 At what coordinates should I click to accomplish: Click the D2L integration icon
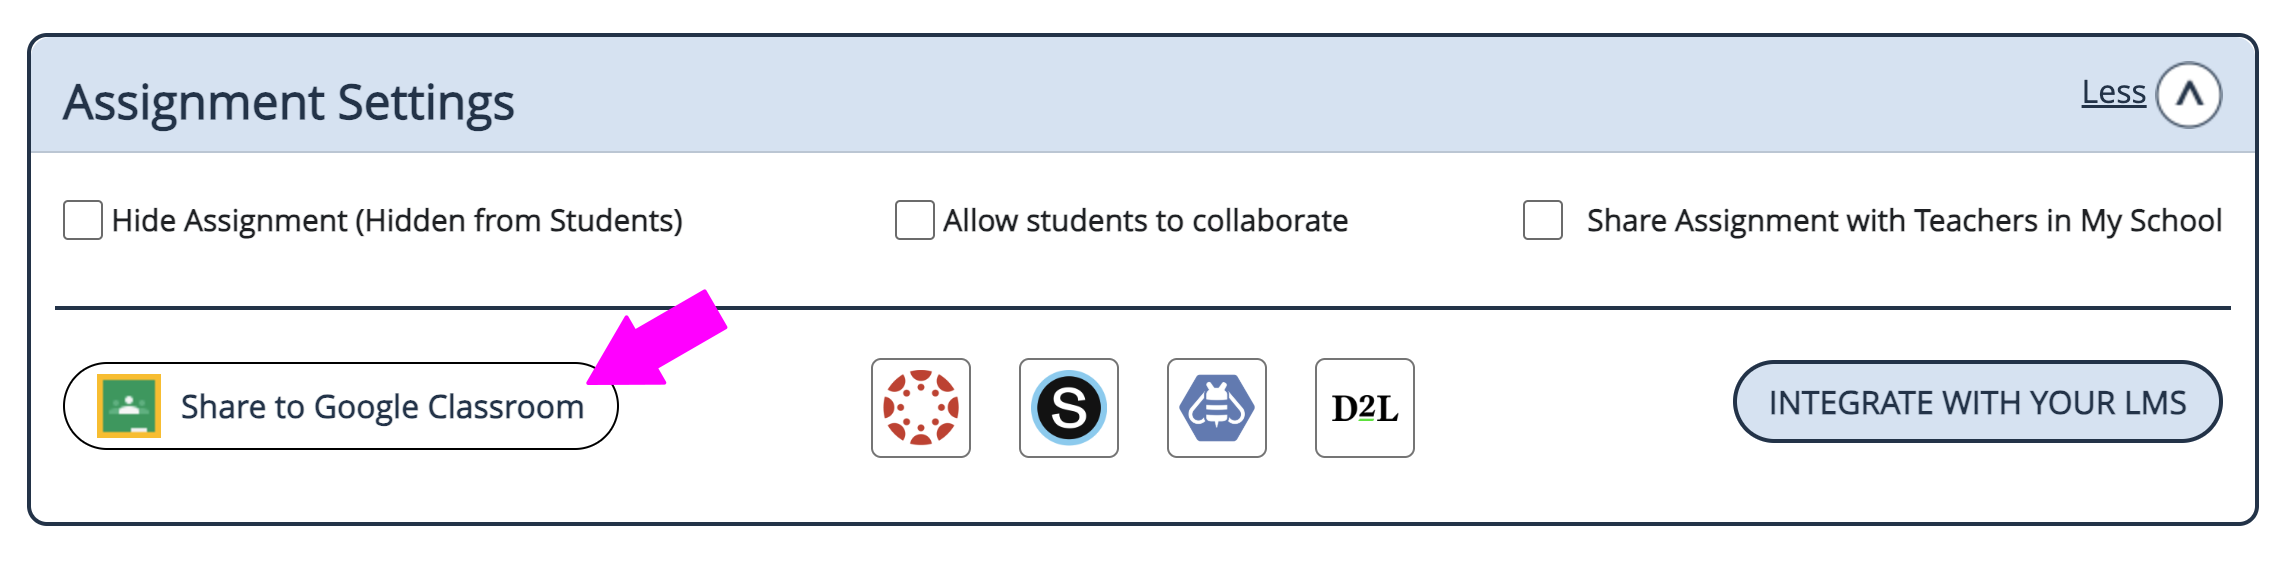pos(1364,408)
